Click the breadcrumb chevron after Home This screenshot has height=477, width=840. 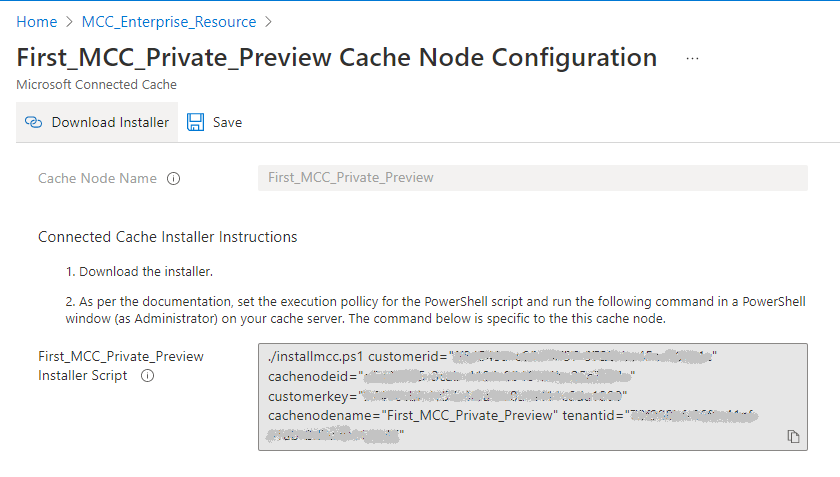[x=70, y=22]
